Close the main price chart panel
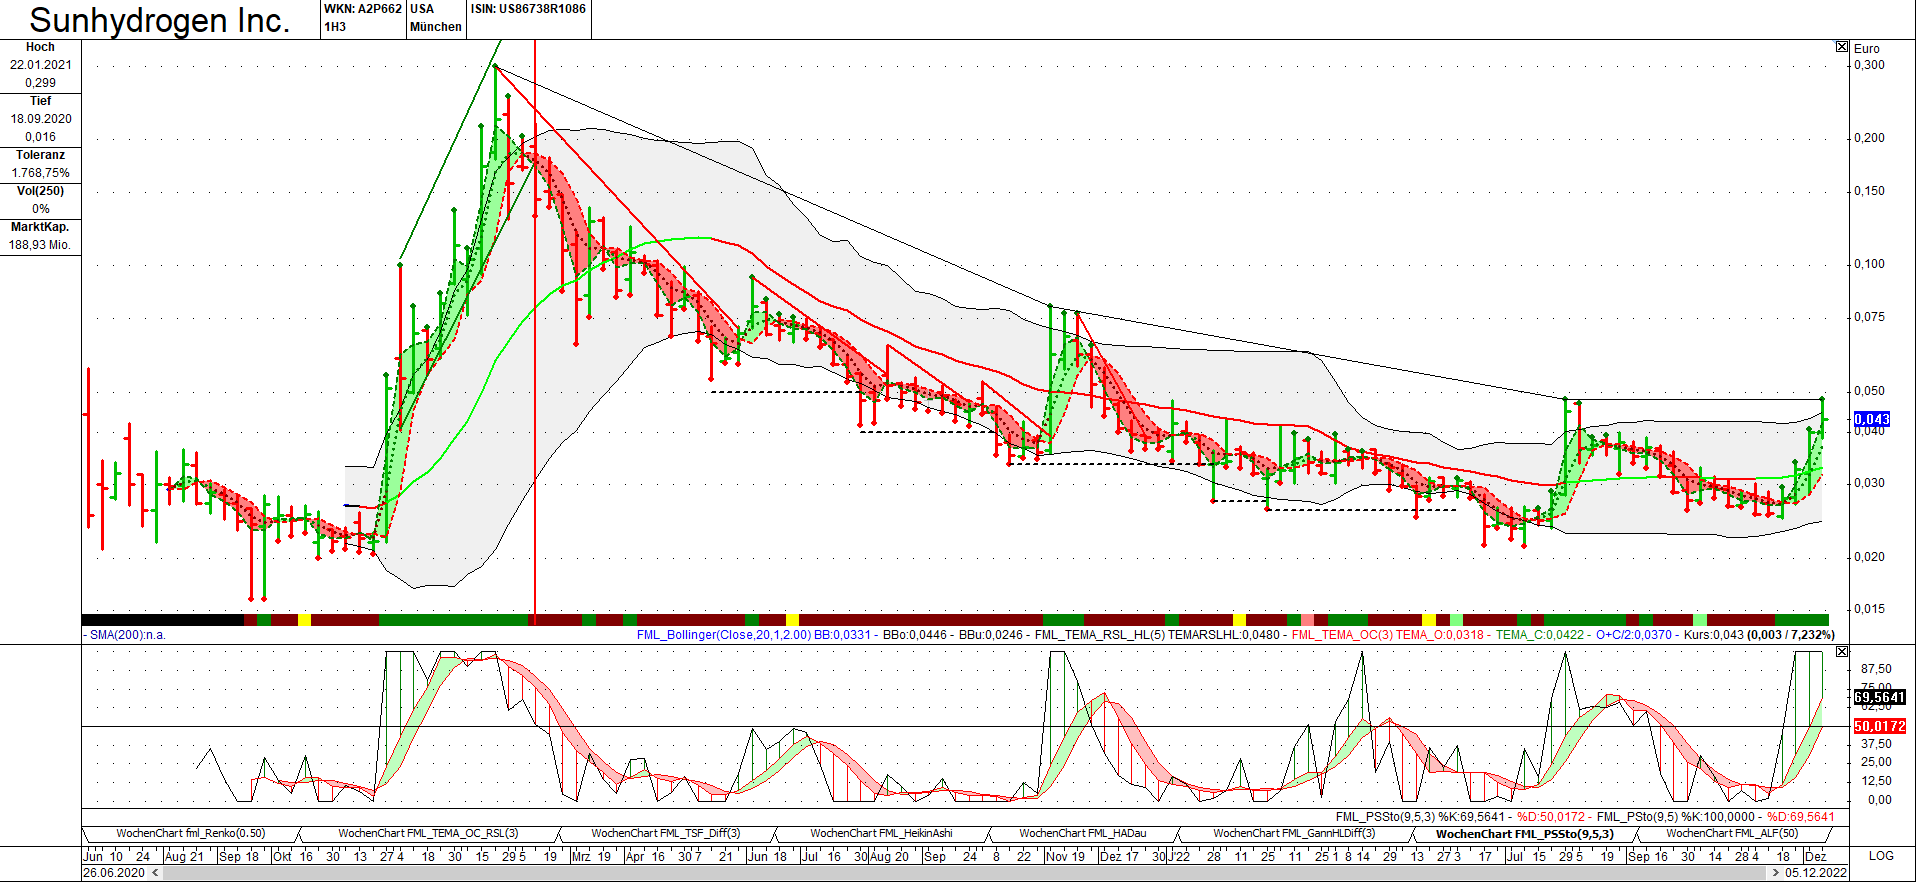 [x=1842, y=47]
